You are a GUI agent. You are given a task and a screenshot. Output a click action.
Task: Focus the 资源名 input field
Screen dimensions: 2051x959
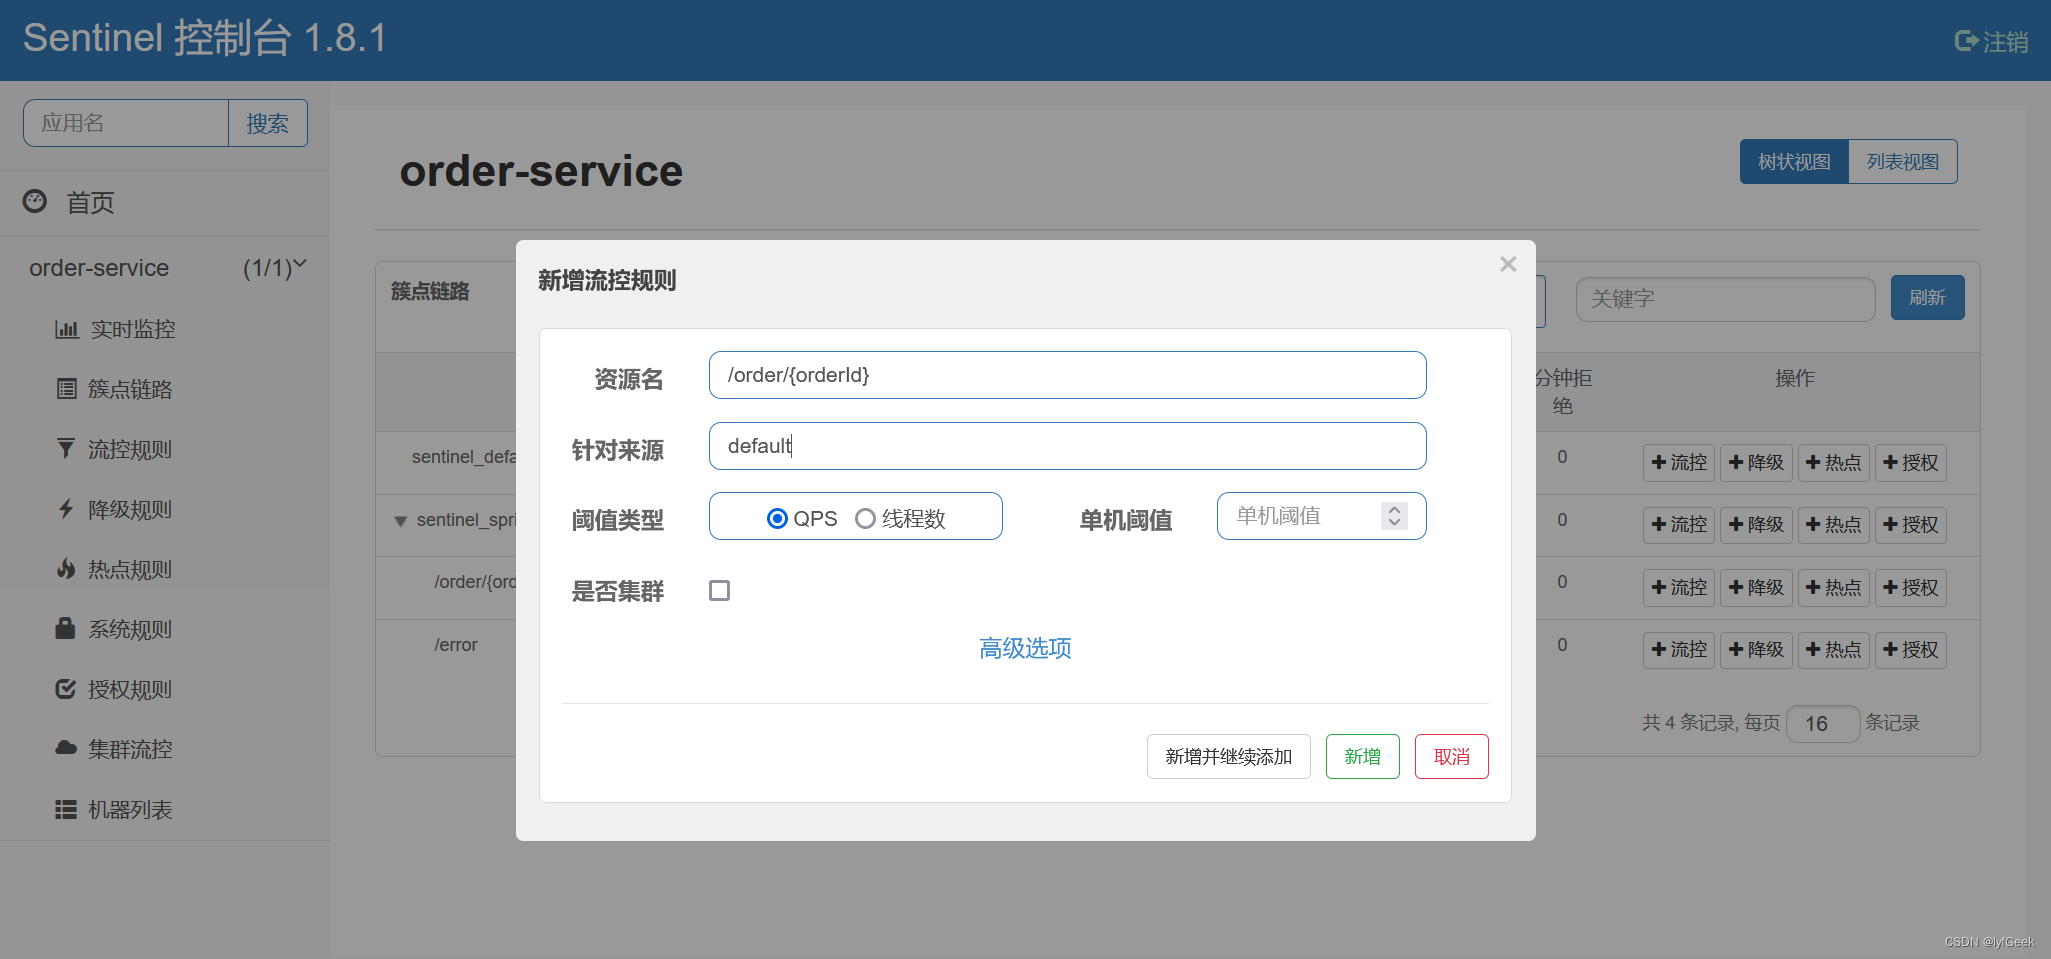point(1067,375)
